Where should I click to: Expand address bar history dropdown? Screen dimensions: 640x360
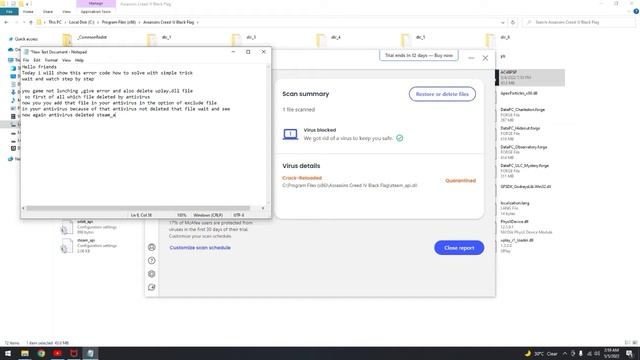point(503,22)
